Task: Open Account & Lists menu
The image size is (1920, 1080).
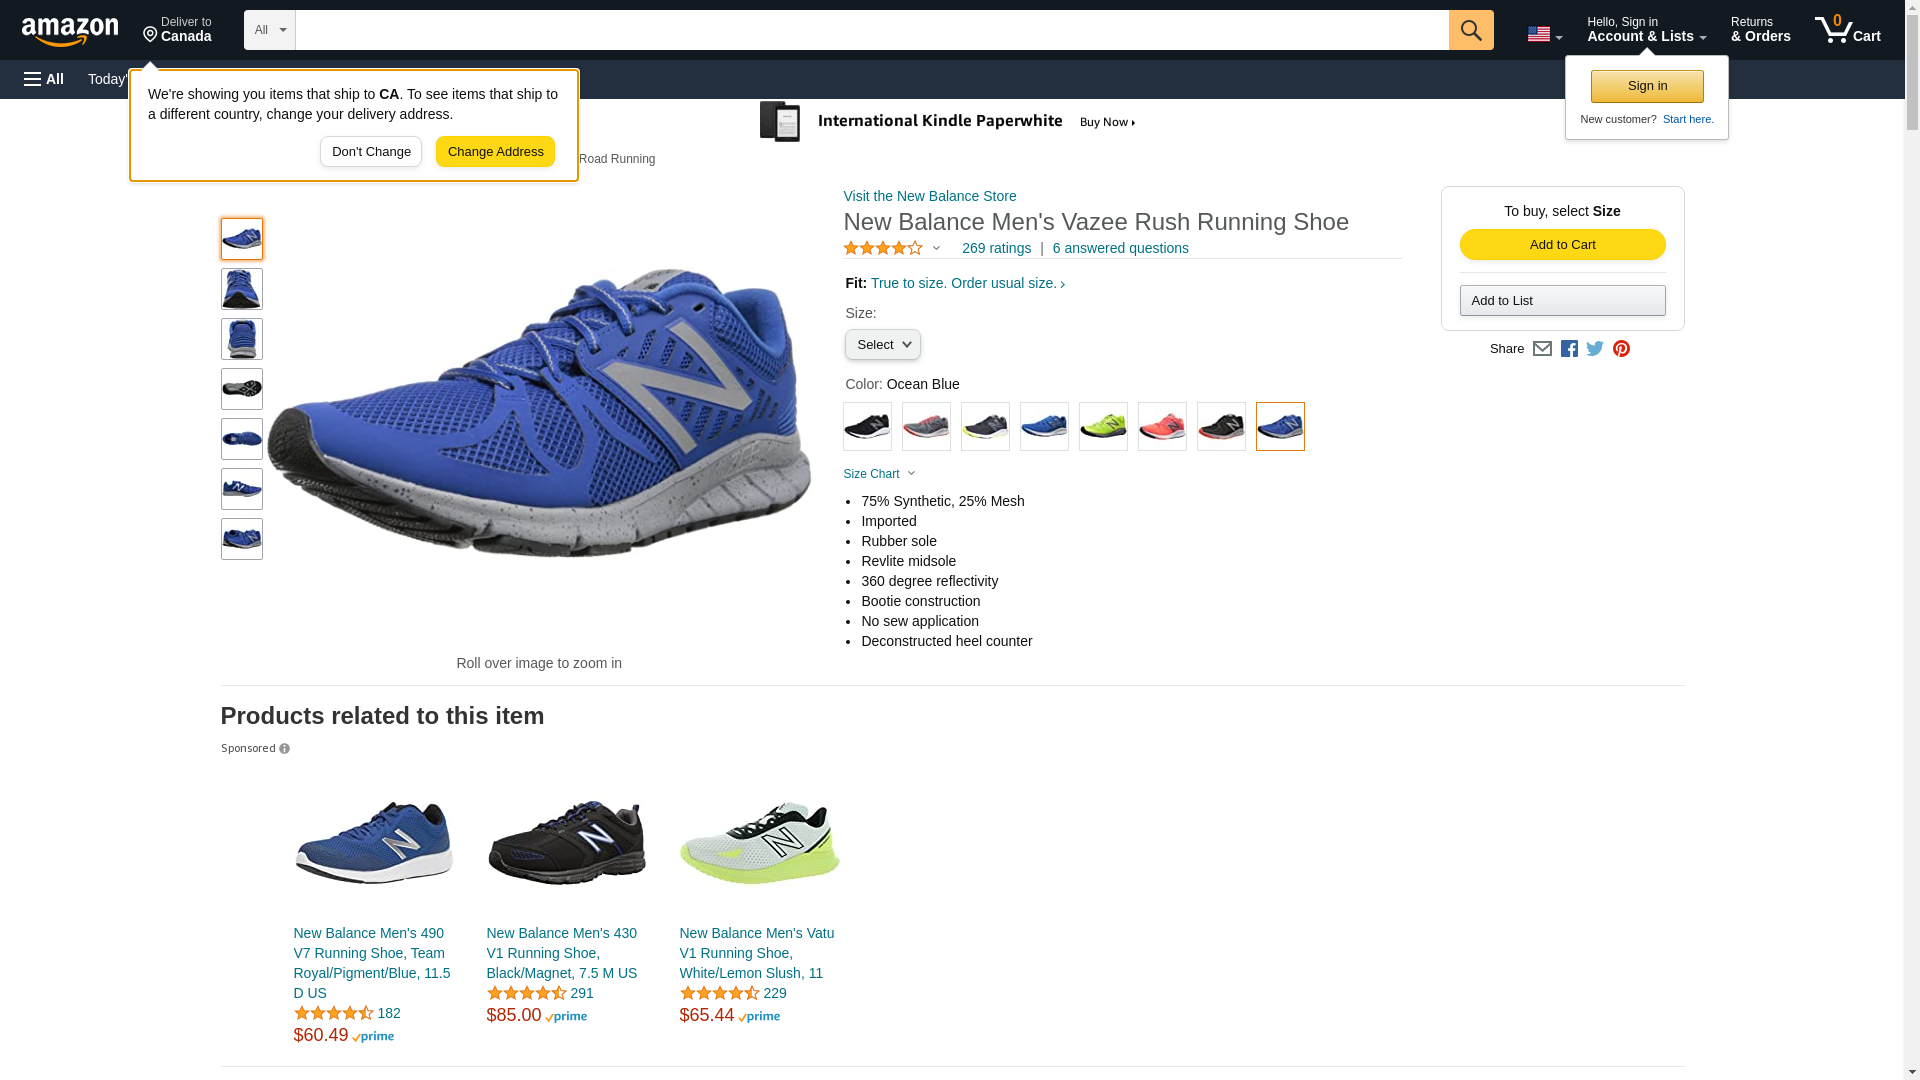Action: point(1646,30)
